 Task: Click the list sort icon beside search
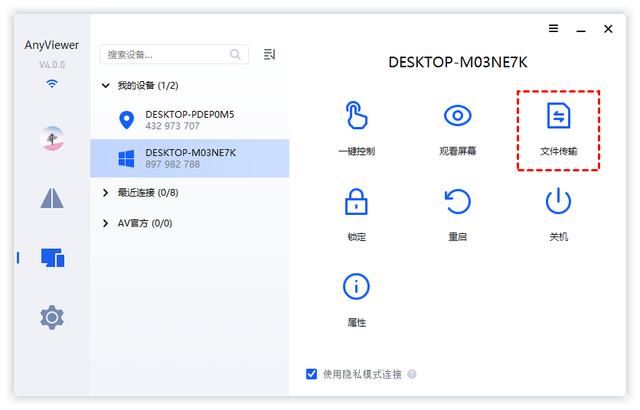[x=269, y=55]
